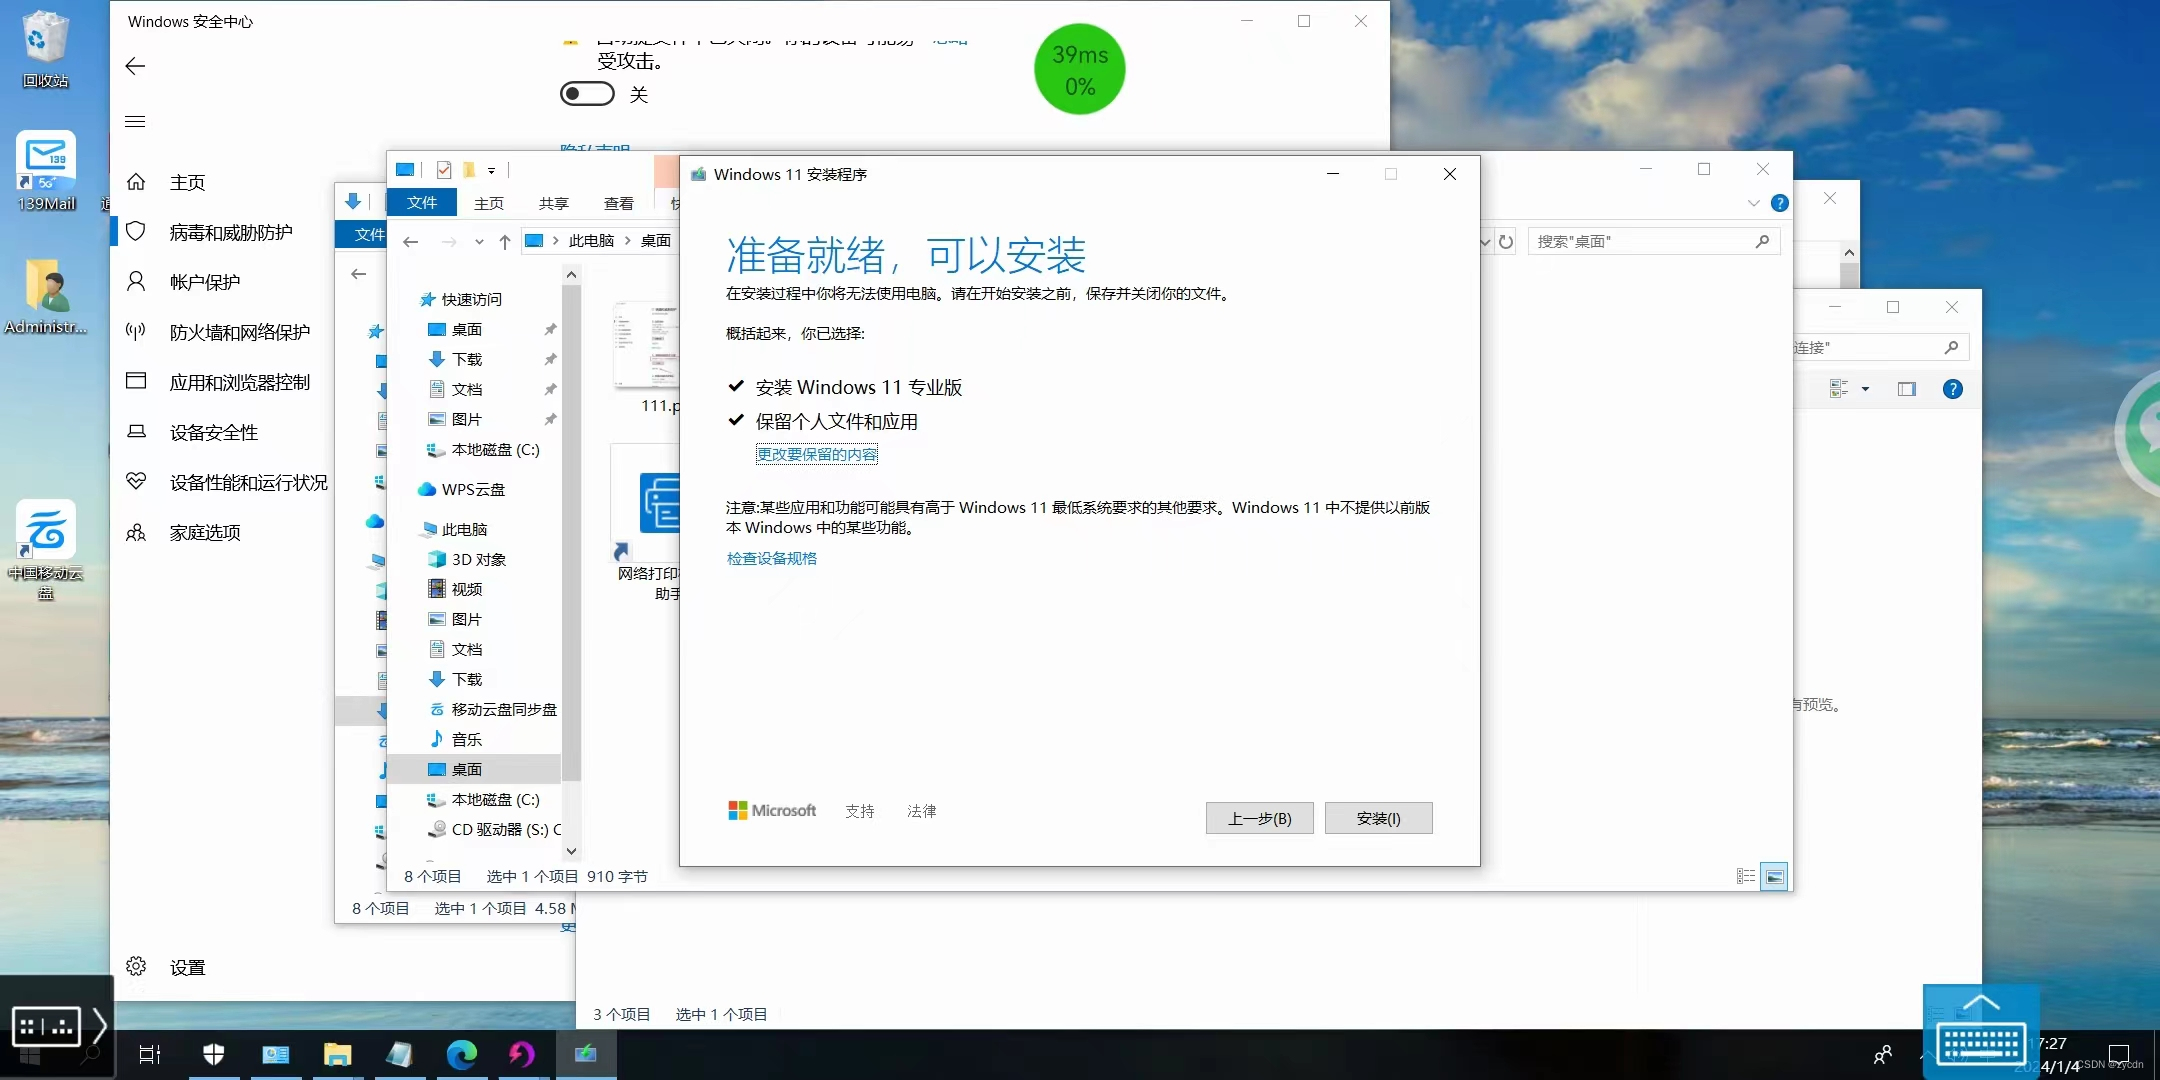Screen dimensions: 2160x1080
Task: Open the device performance icon
Action: click(x=135, y=481)
